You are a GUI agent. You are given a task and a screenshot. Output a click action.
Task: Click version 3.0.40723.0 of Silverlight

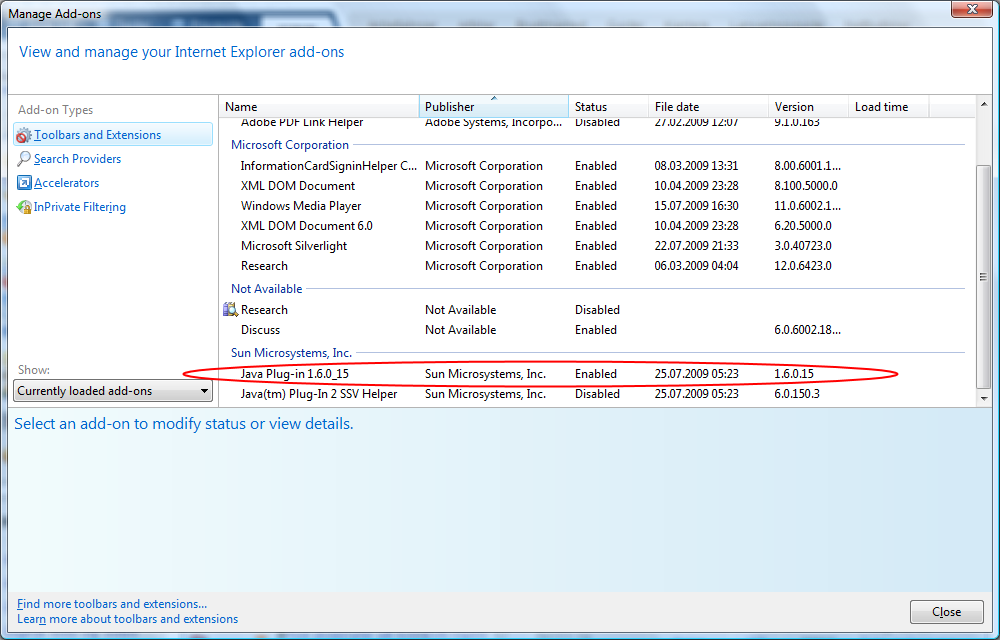pyautogui.click(x=803, y=245)
